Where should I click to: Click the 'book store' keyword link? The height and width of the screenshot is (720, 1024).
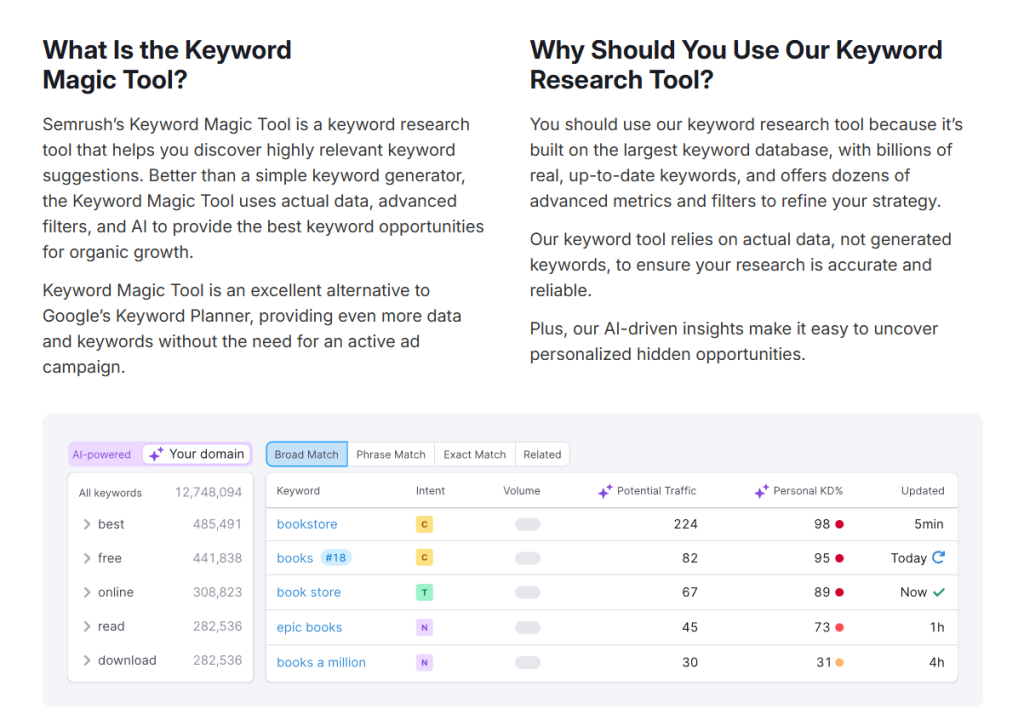[x=309, y=592]
